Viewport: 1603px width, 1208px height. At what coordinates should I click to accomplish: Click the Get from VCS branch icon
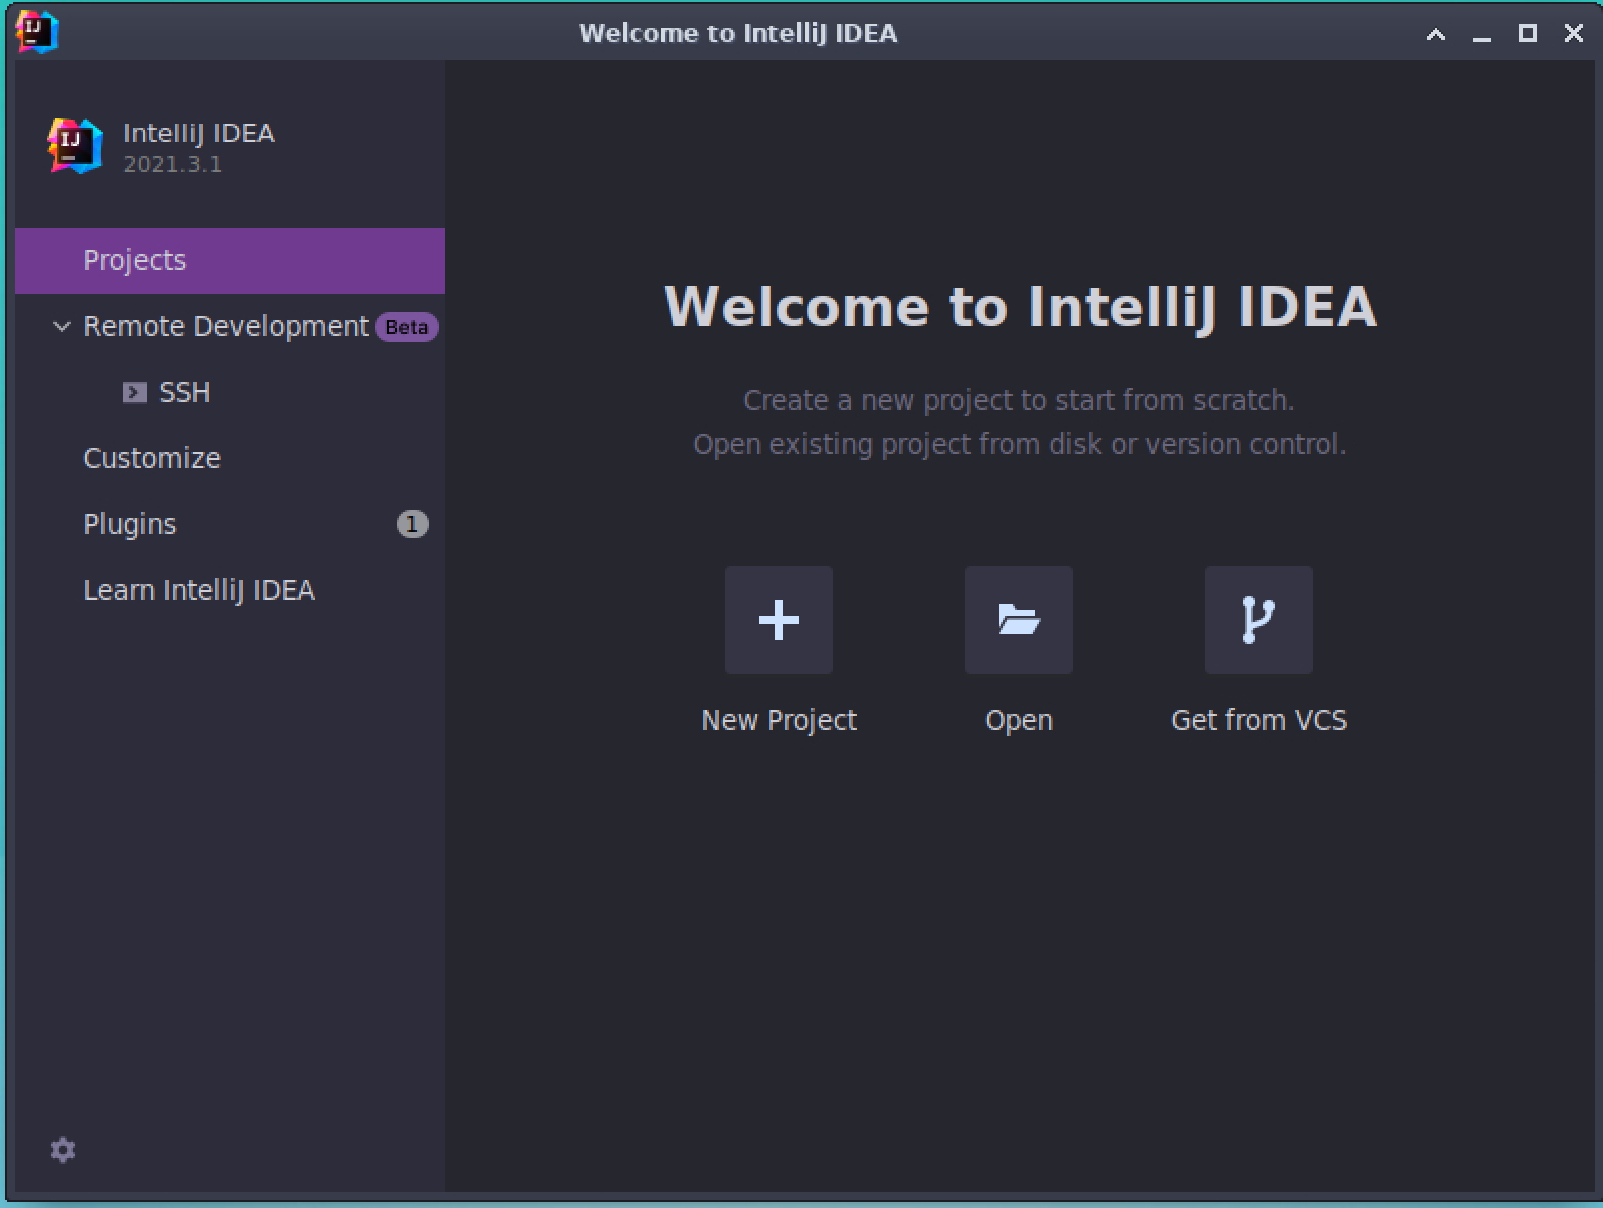pyautogui.click(x=1259, y=620)
